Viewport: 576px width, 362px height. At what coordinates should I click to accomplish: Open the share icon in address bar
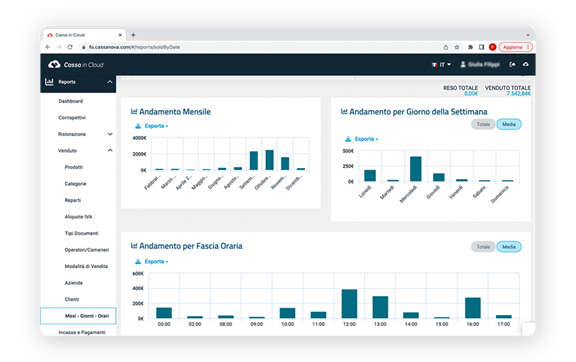(446, 47)
